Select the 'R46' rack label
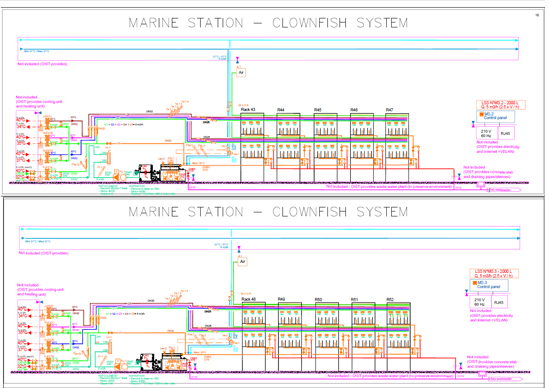 (x=354, y=110)
